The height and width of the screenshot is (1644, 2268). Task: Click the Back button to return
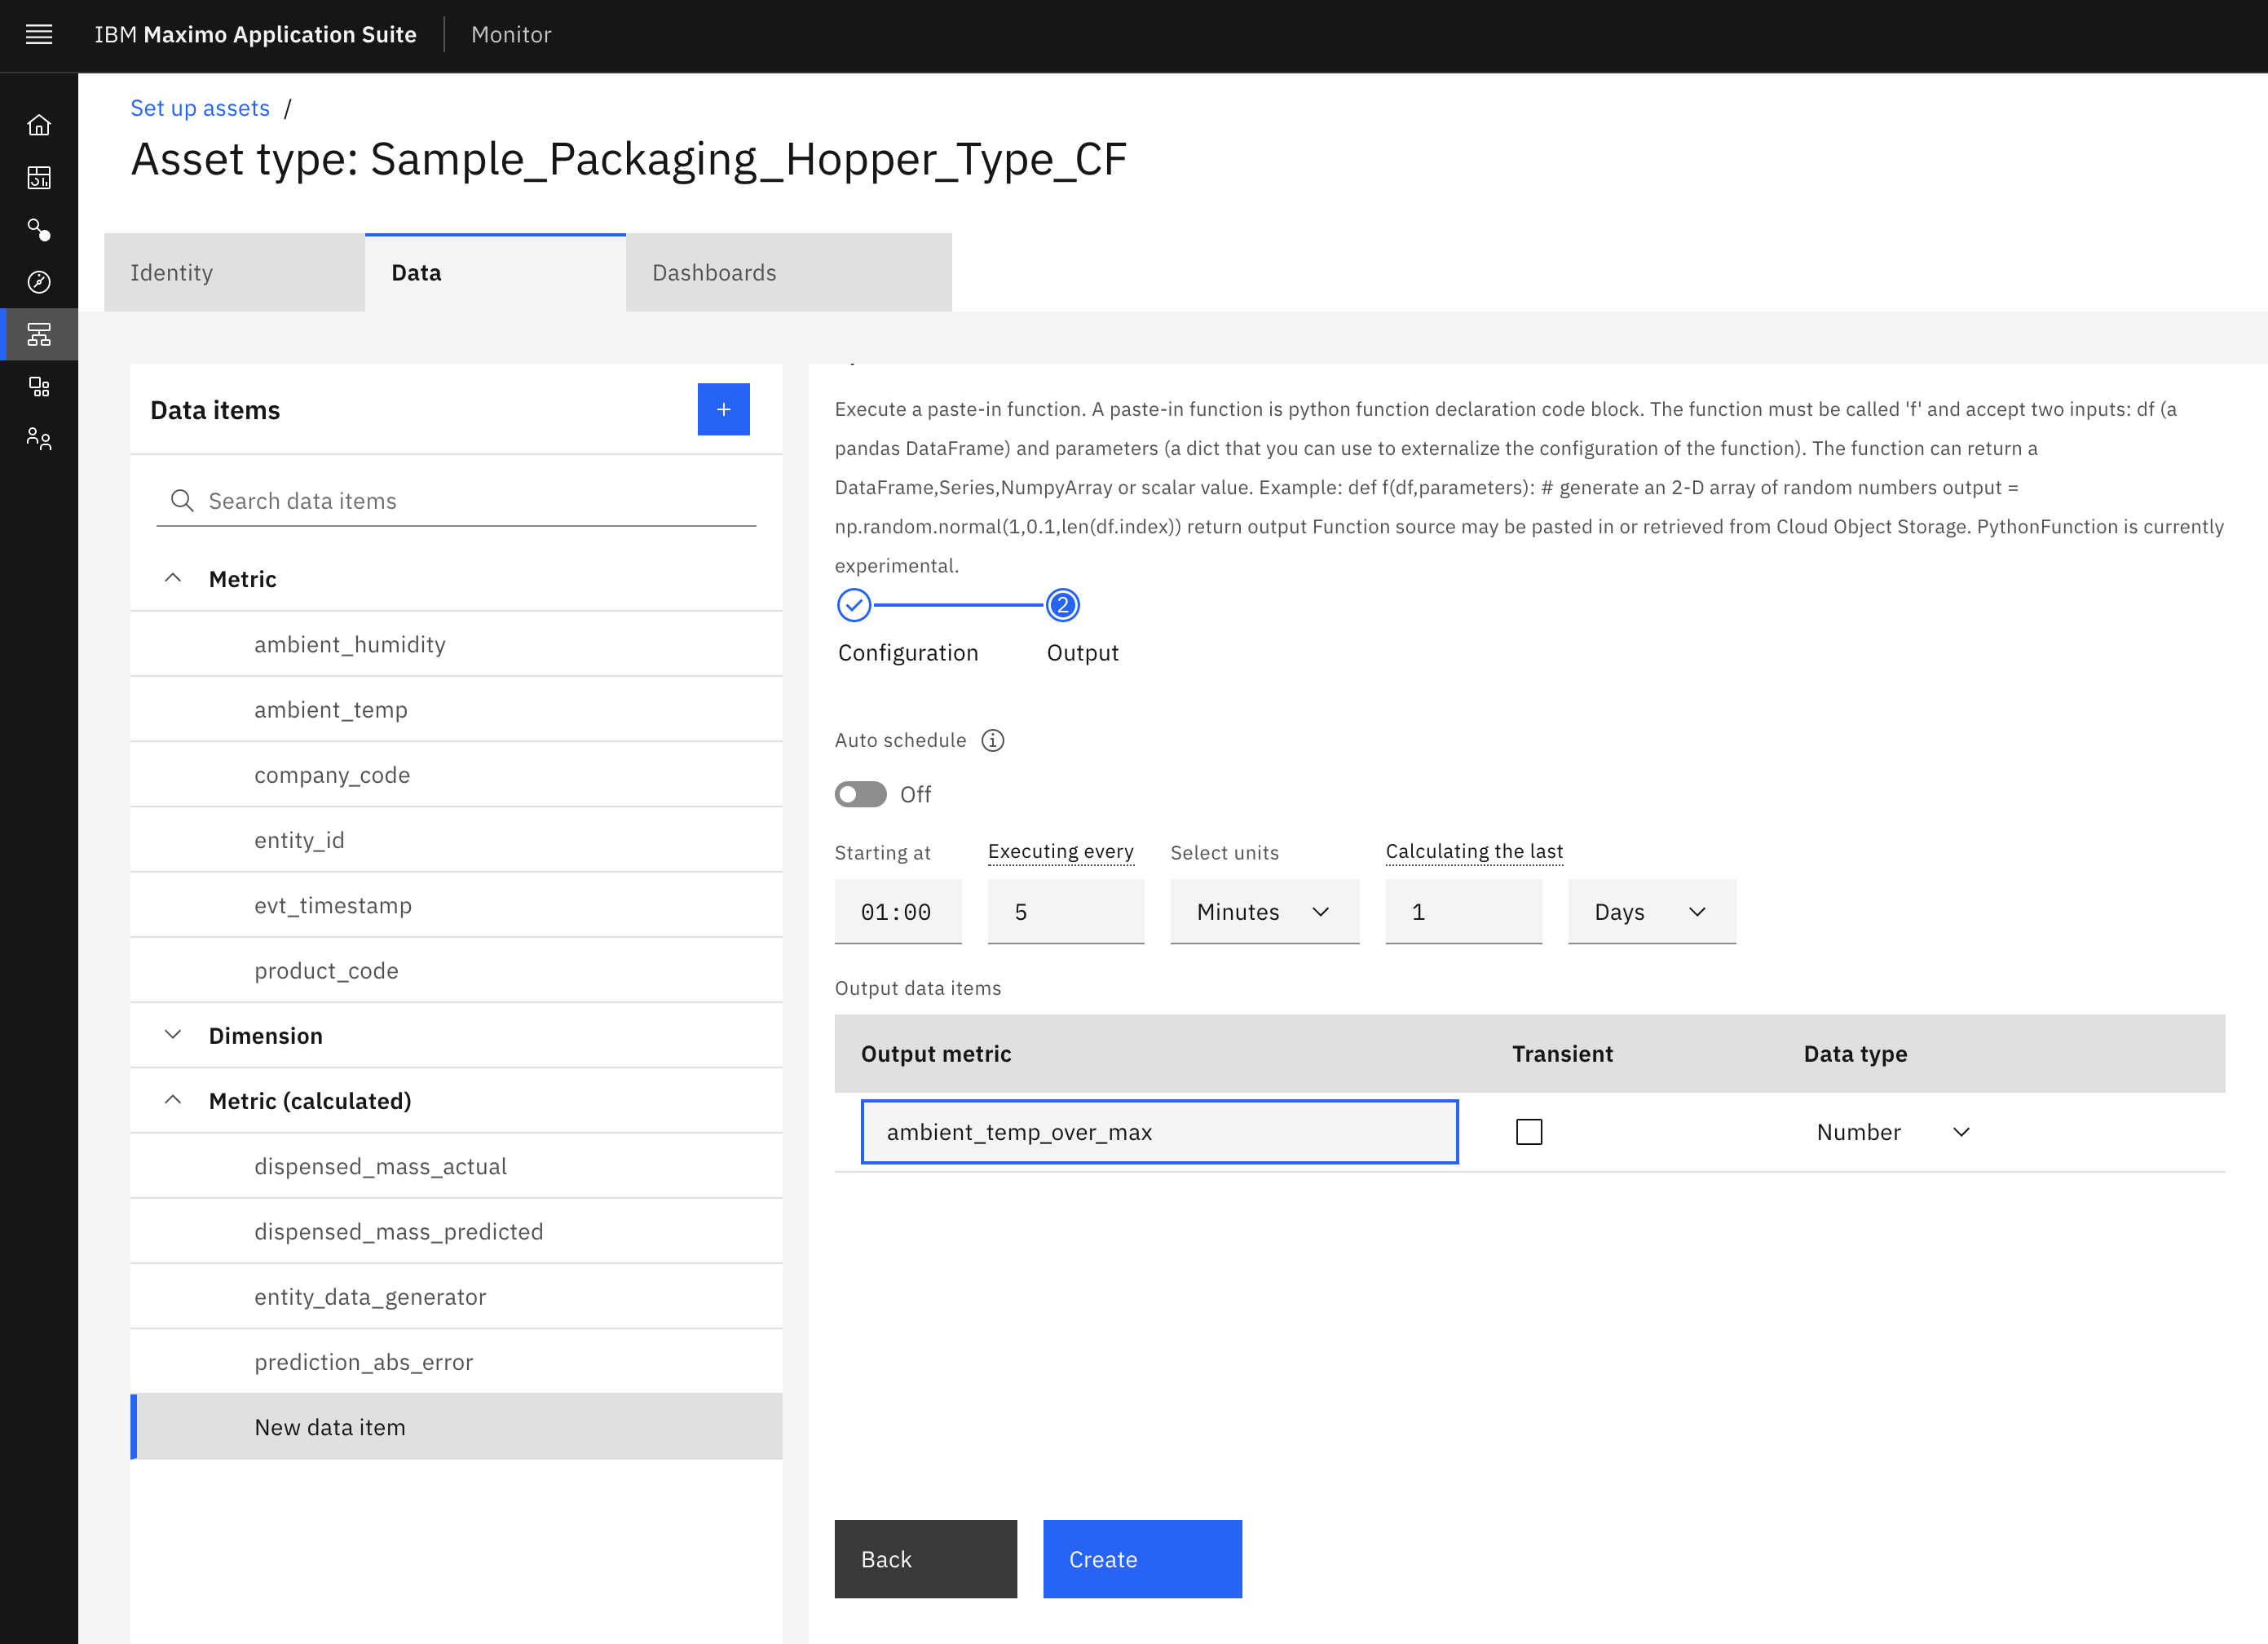pos(924,1558)
